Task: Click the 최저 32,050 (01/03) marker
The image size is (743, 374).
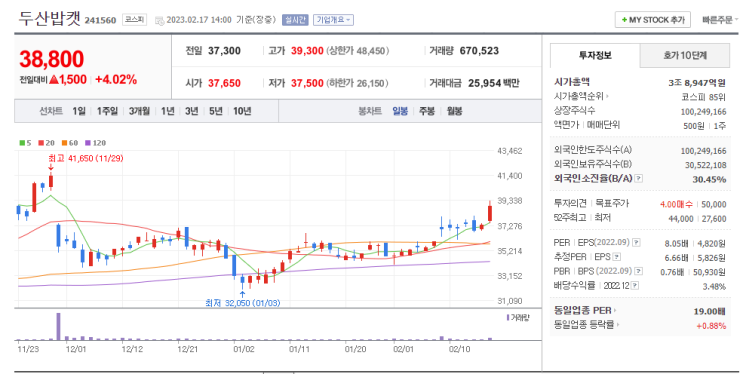Action: pyautogui.click(x=243, y=303)
